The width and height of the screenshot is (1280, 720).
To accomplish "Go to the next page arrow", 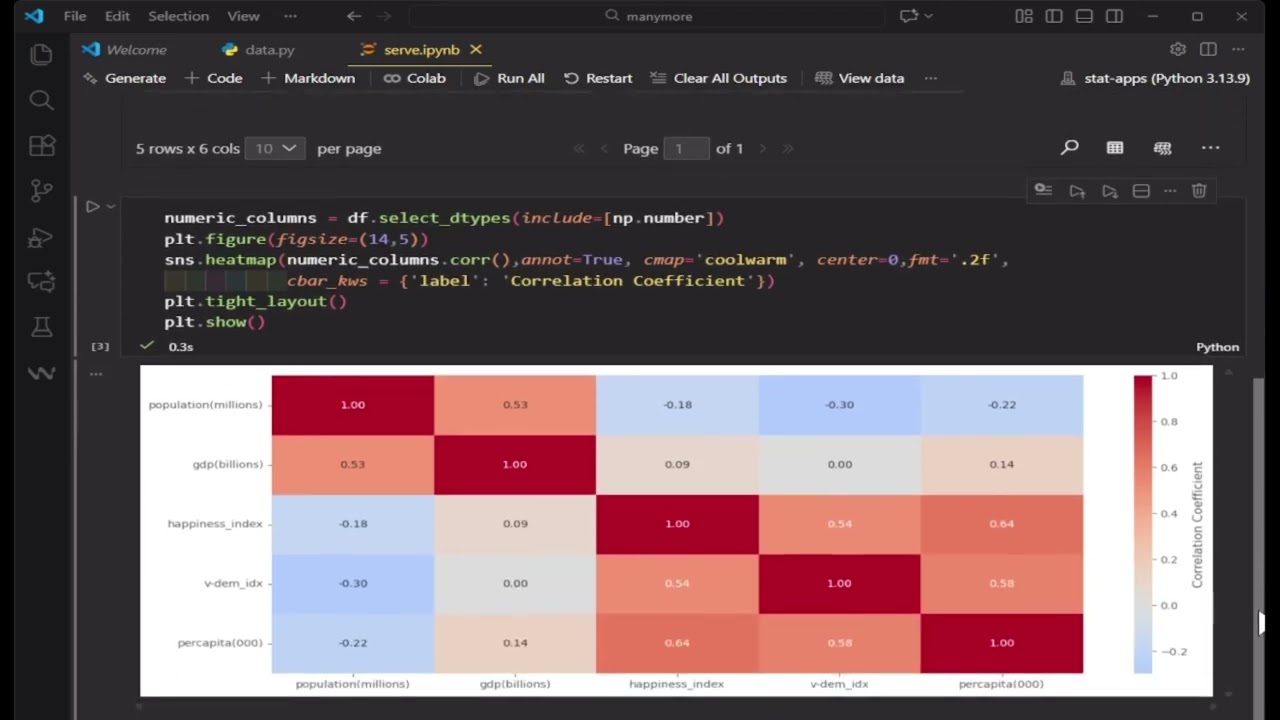I will click(762, 148).
